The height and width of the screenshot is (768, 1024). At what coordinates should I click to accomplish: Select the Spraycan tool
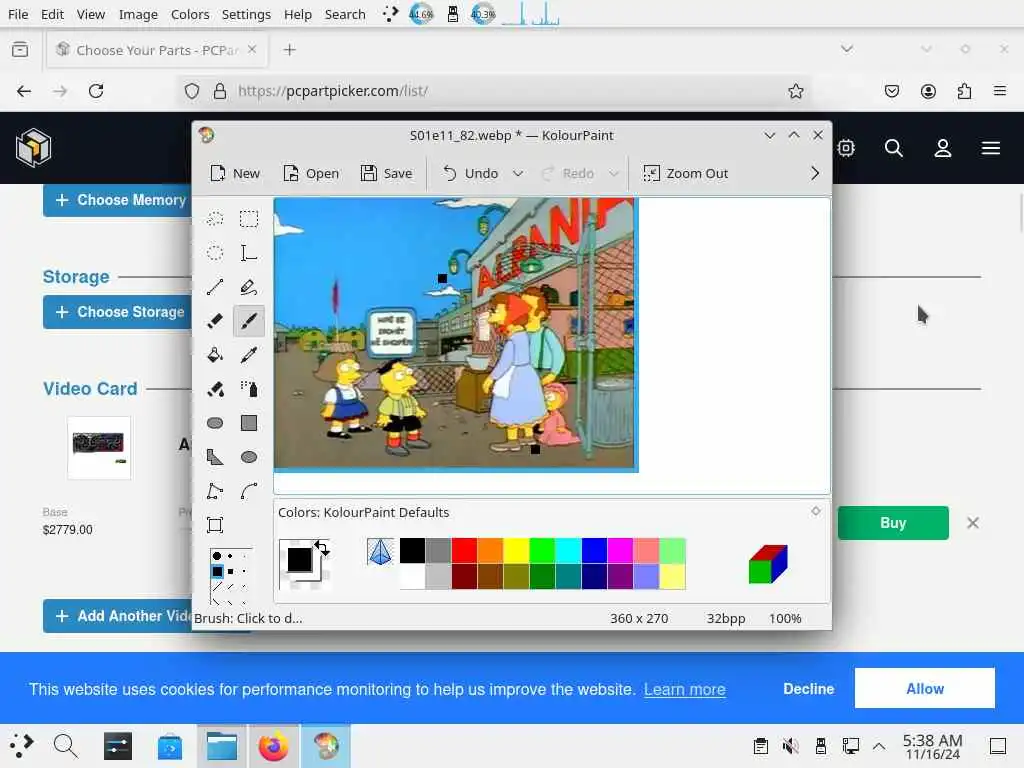tap(249, 389)
